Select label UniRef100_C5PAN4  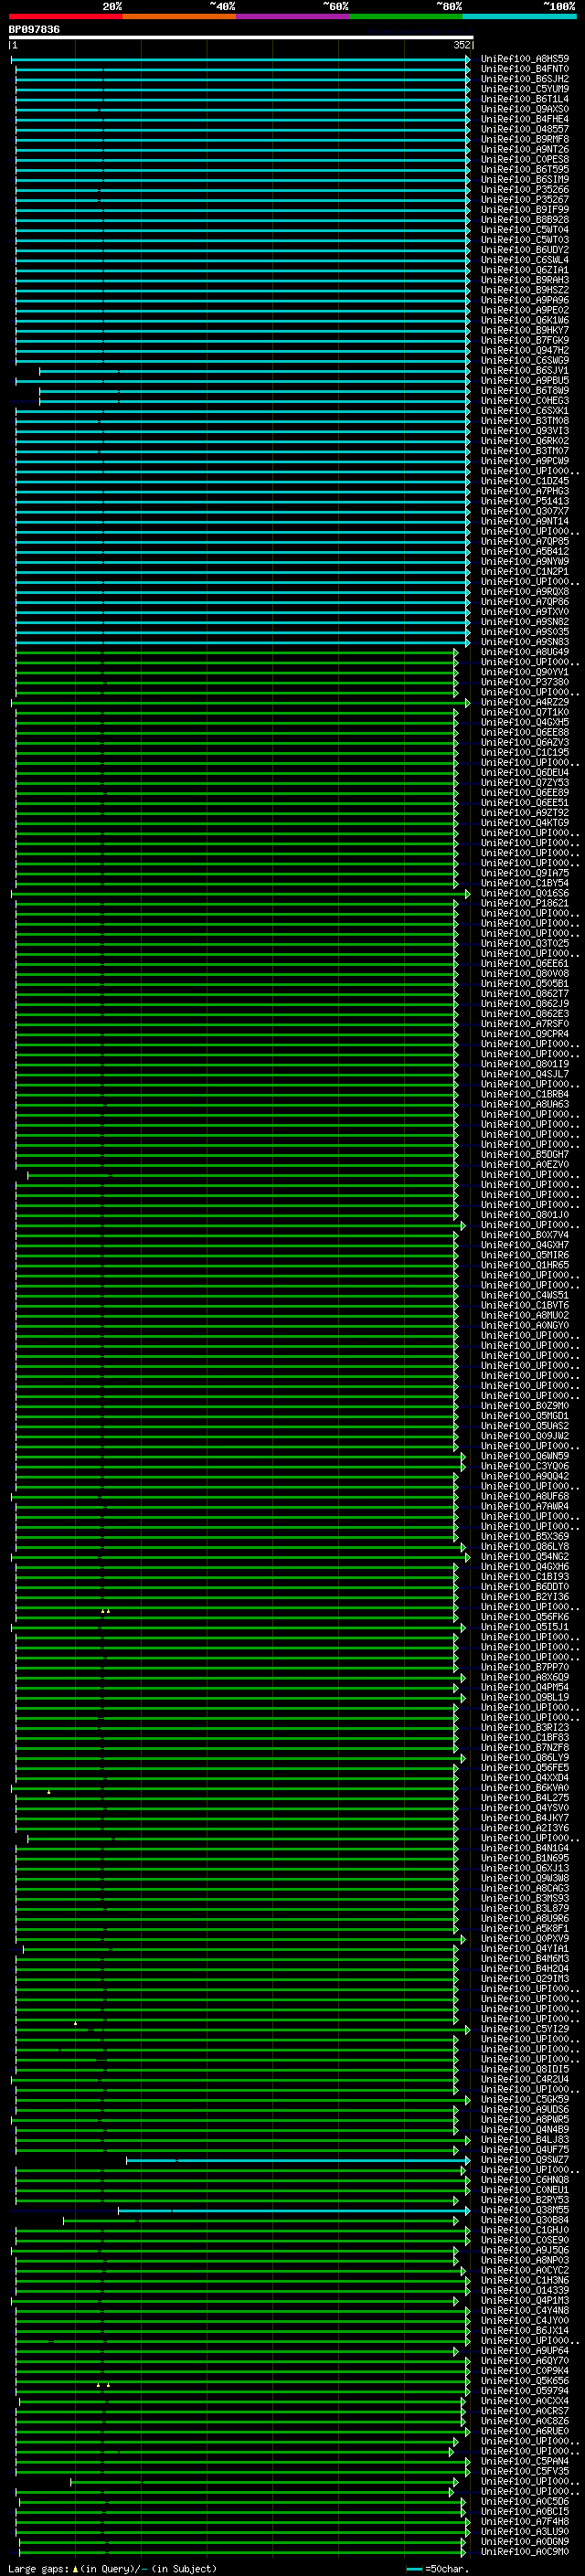pos(525,2461)
